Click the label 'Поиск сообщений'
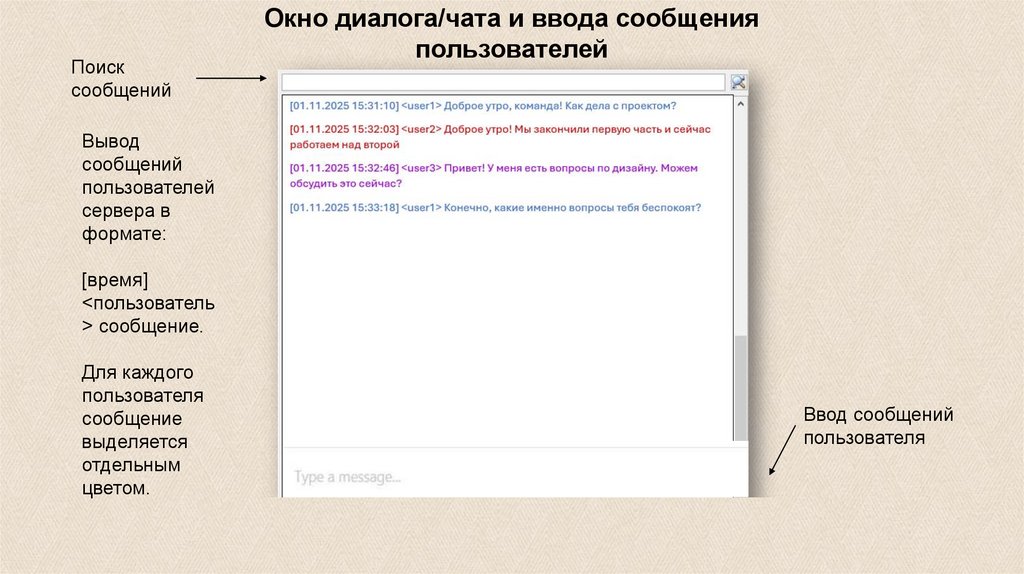This screenshot has height=574, width=1024. point(121,78)
